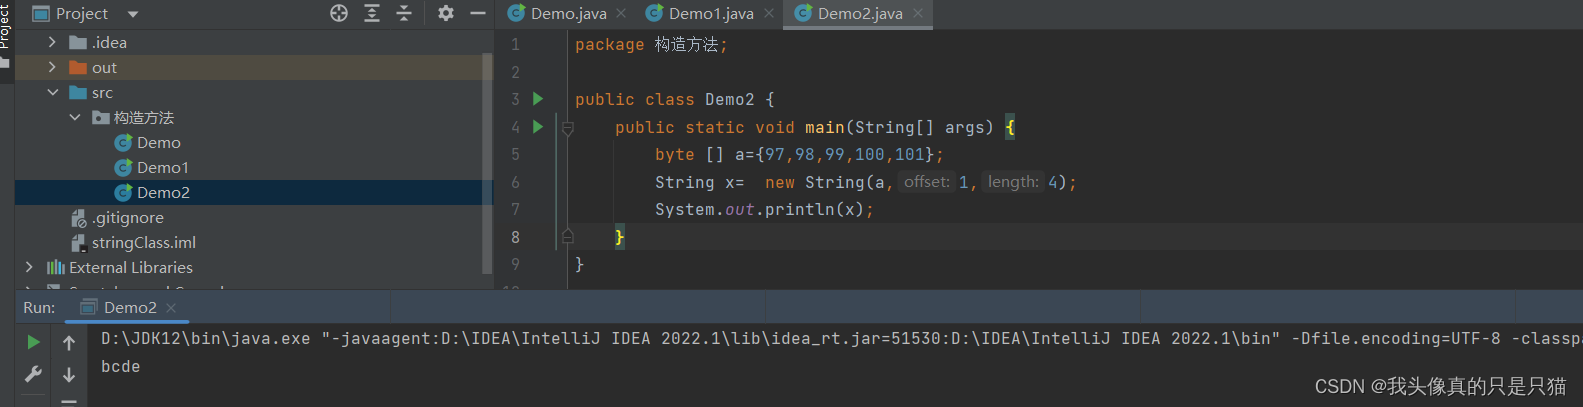Click the byte array declaration line
The image size is (1583, 407).
click(x=799, y=154)
